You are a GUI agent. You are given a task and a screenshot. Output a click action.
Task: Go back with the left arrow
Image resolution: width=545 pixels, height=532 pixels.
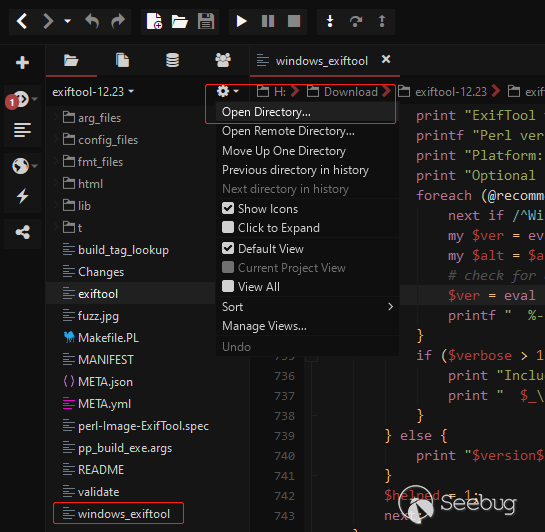coord(22,21)
